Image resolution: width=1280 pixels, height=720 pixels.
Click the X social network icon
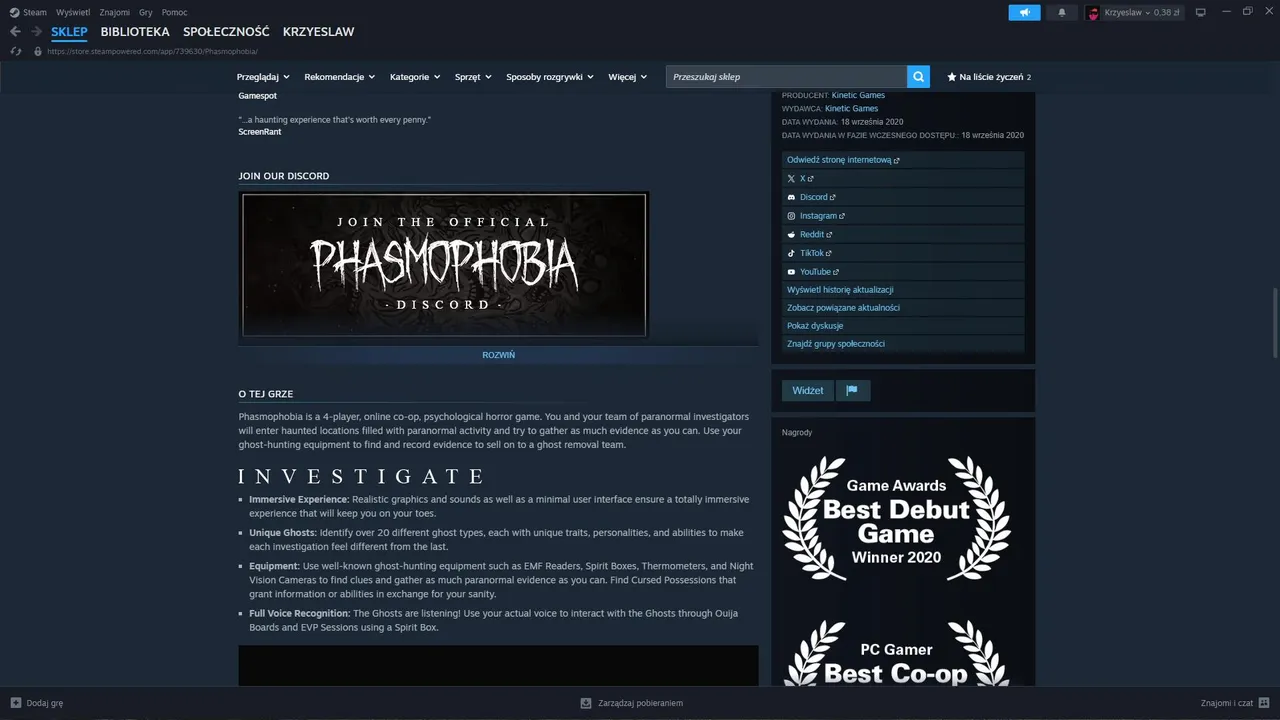click(791, 178)
